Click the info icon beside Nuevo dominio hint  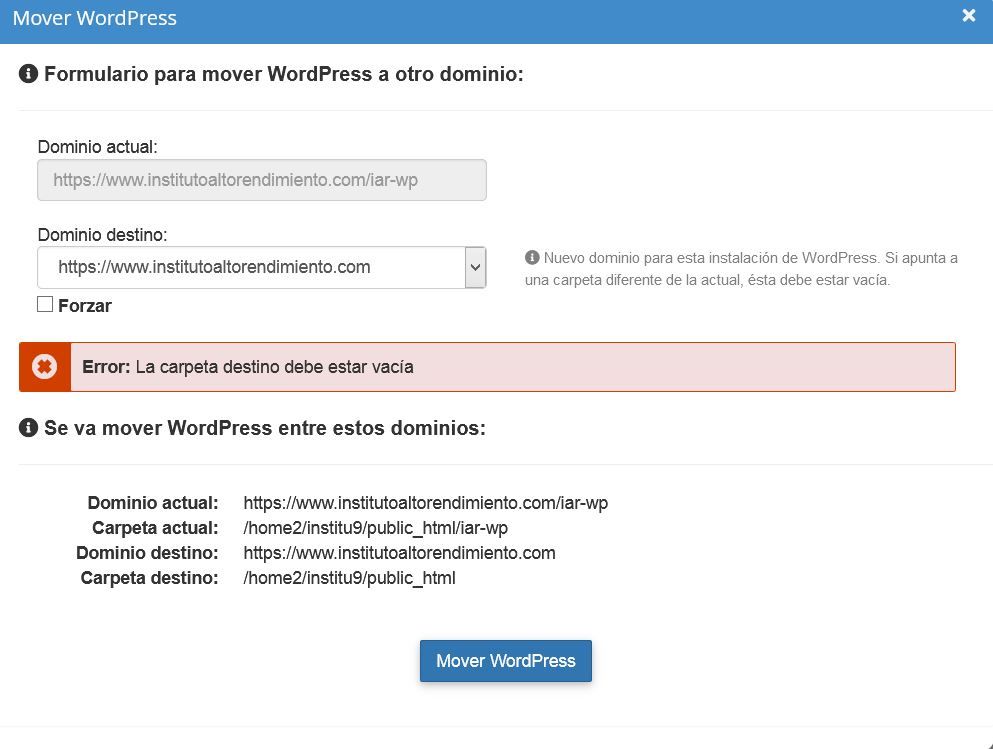(532, 258)
